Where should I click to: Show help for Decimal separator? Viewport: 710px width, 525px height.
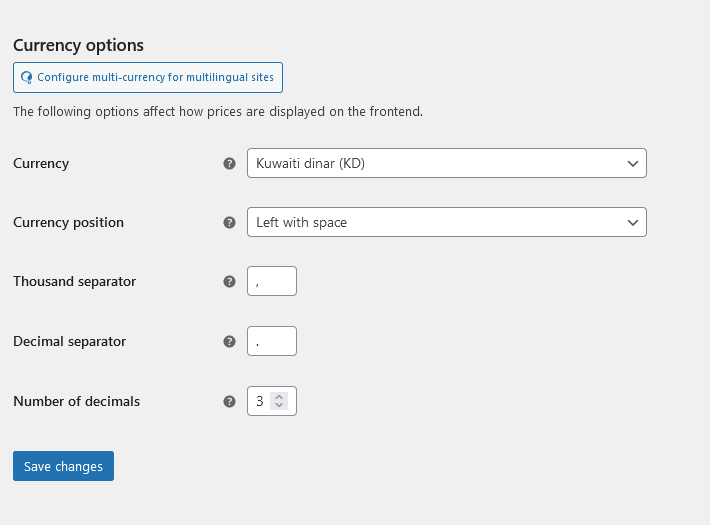(230, 342)
